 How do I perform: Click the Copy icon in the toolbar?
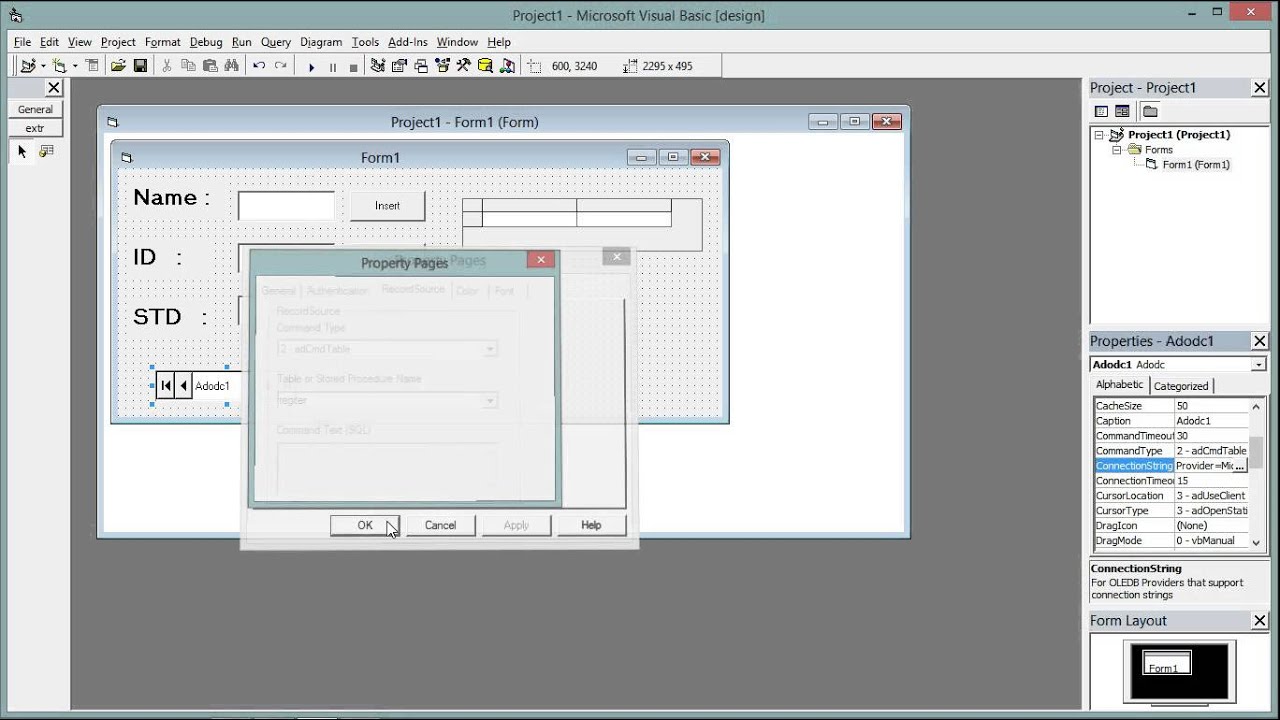coord(188,66)
